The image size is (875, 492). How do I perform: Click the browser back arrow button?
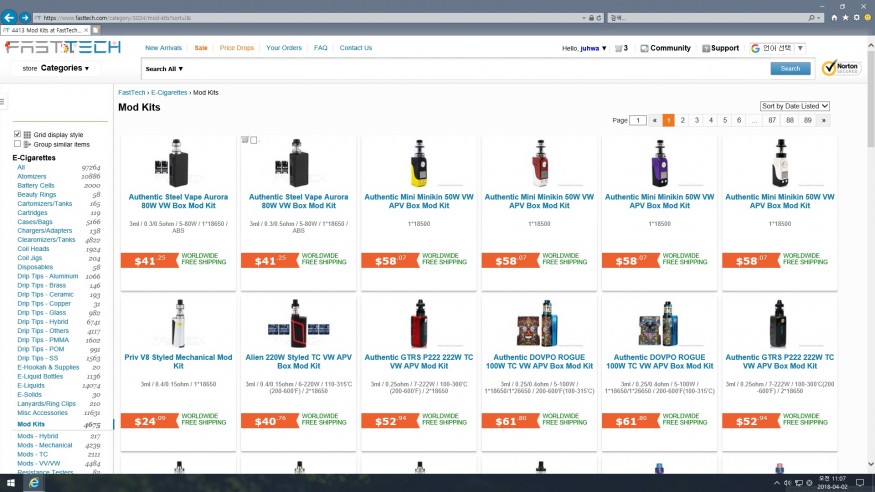[x=9, y=17]
